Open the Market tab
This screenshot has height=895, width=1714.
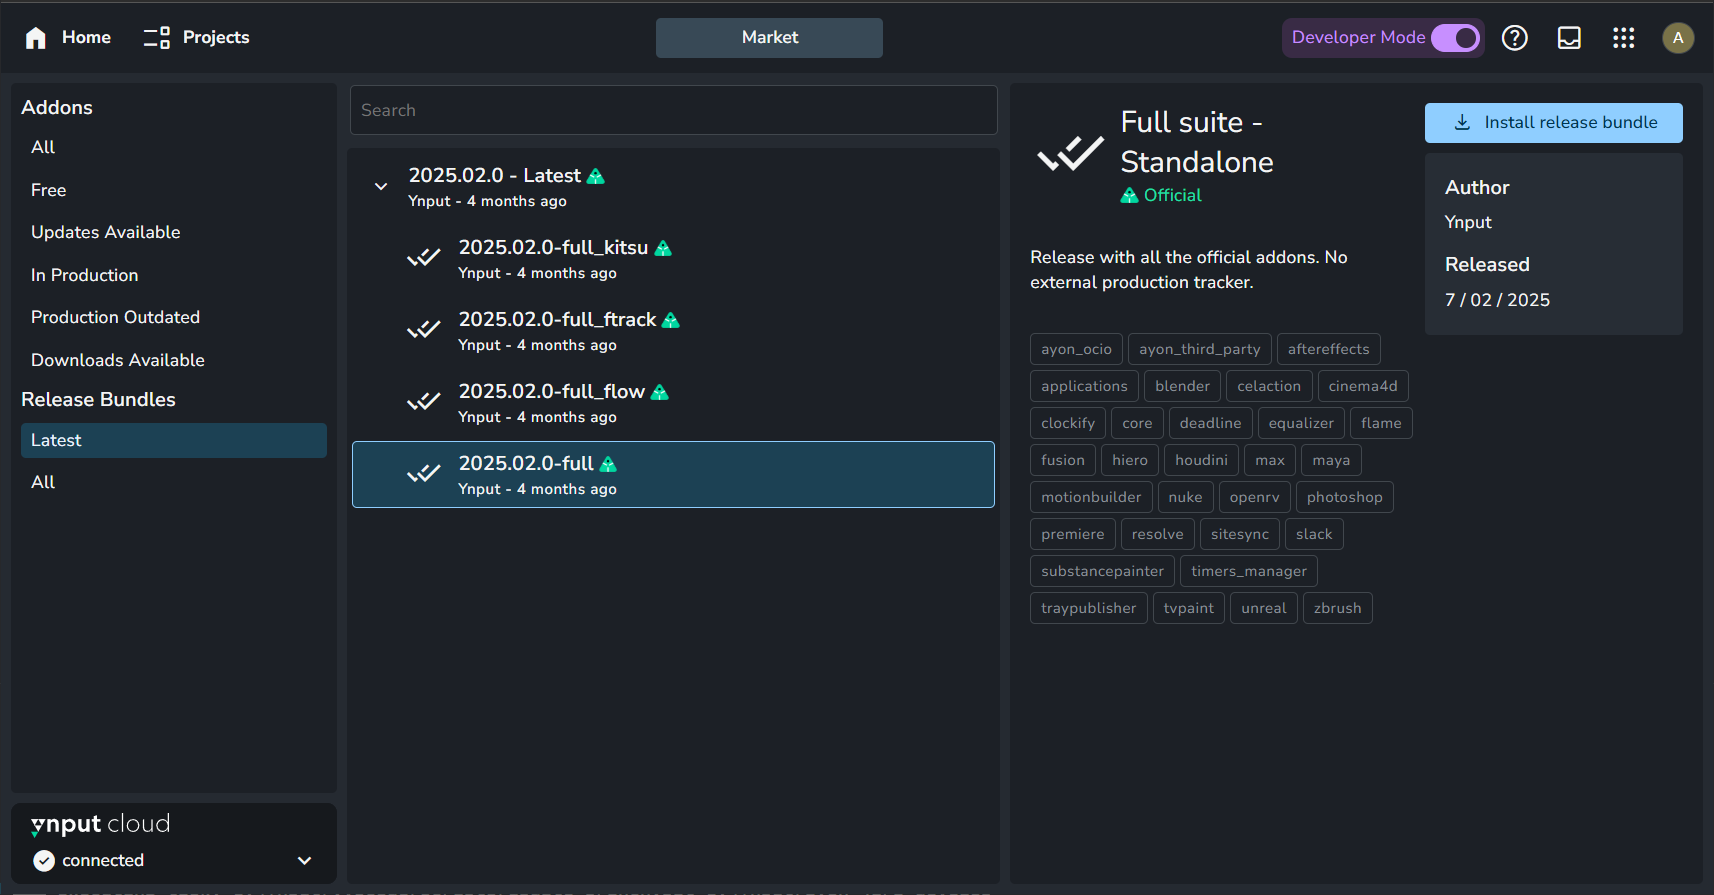[x=769, y=38]
